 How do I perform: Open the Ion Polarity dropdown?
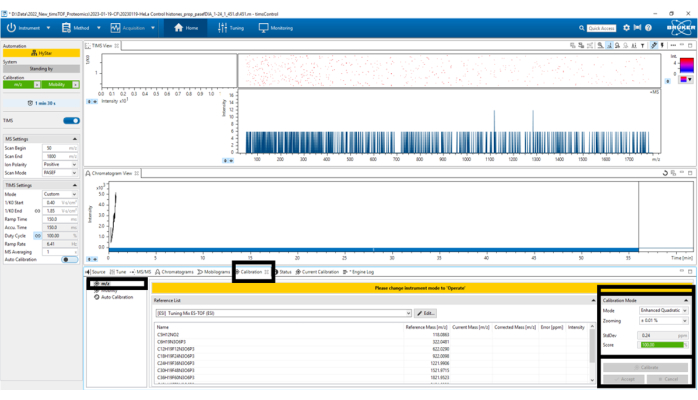pyautogui.click(x=60, y=164)
